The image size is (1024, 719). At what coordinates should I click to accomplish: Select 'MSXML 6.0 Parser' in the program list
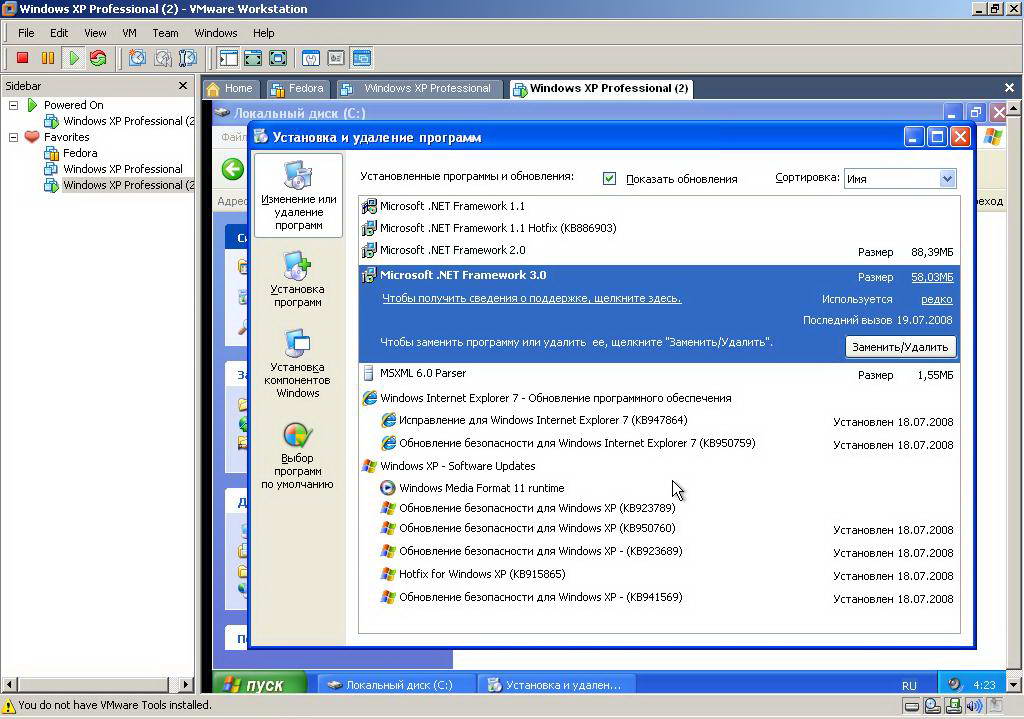click(422, 374)
